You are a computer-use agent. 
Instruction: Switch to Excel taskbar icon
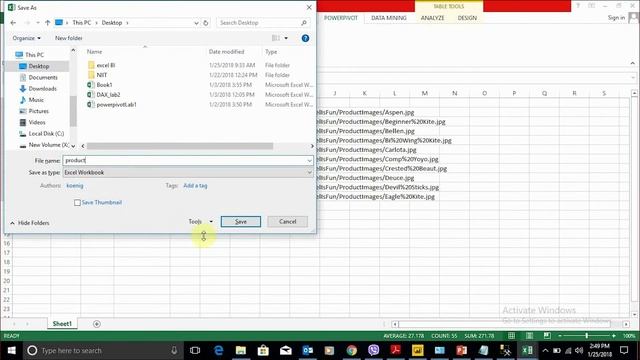point(527,350)
